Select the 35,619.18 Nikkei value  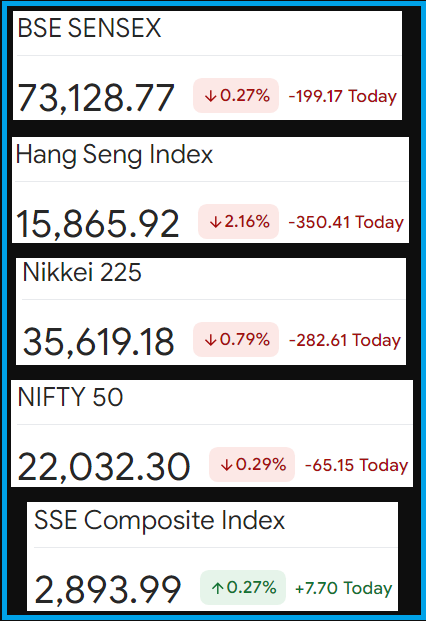coord(99,341)
